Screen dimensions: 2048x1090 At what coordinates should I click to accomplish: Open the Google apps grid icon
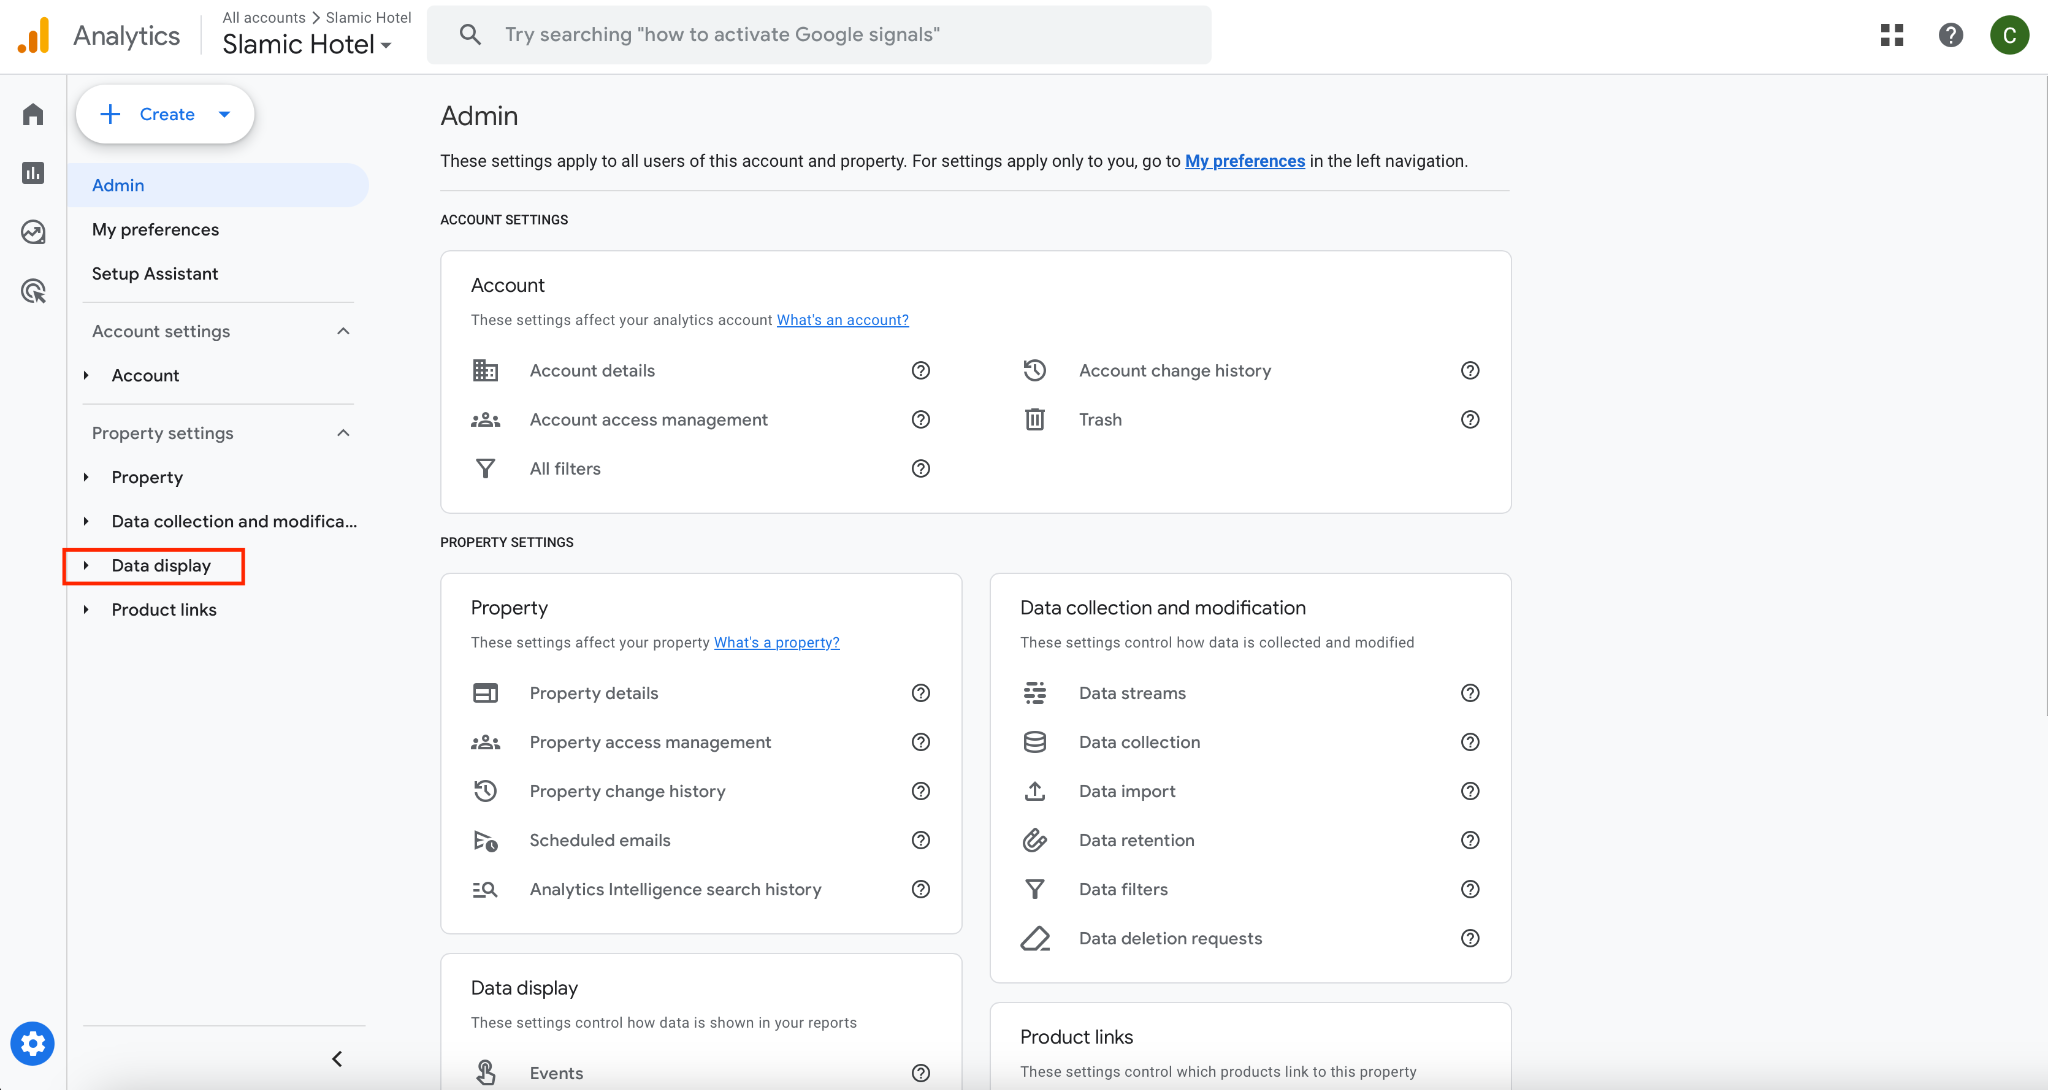click(1891, 35)
